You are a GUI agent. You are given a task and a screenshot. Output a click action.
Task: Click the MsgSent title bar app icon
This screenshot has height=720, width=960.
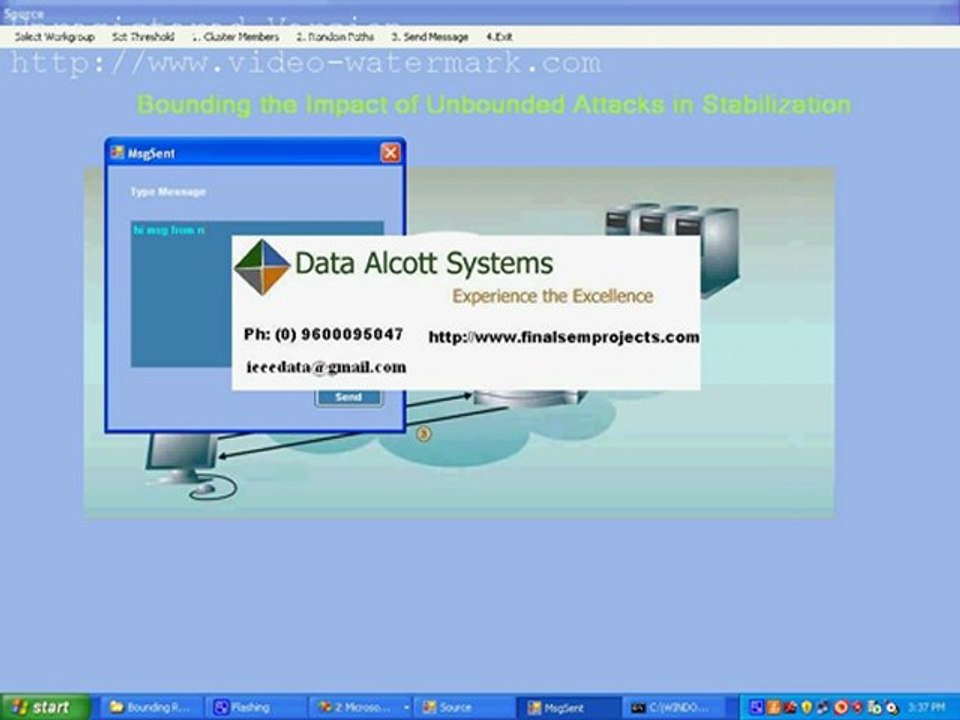pyautogui.click(x=117, y=152)
